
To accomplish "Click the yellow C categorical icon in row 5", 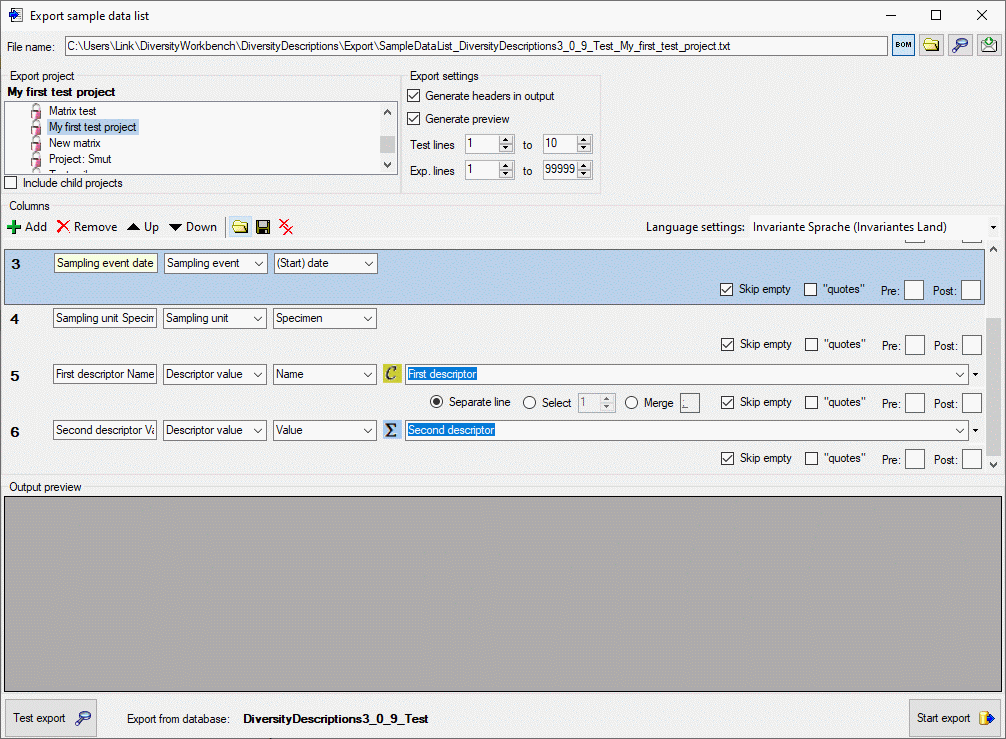I will (392, 373).
